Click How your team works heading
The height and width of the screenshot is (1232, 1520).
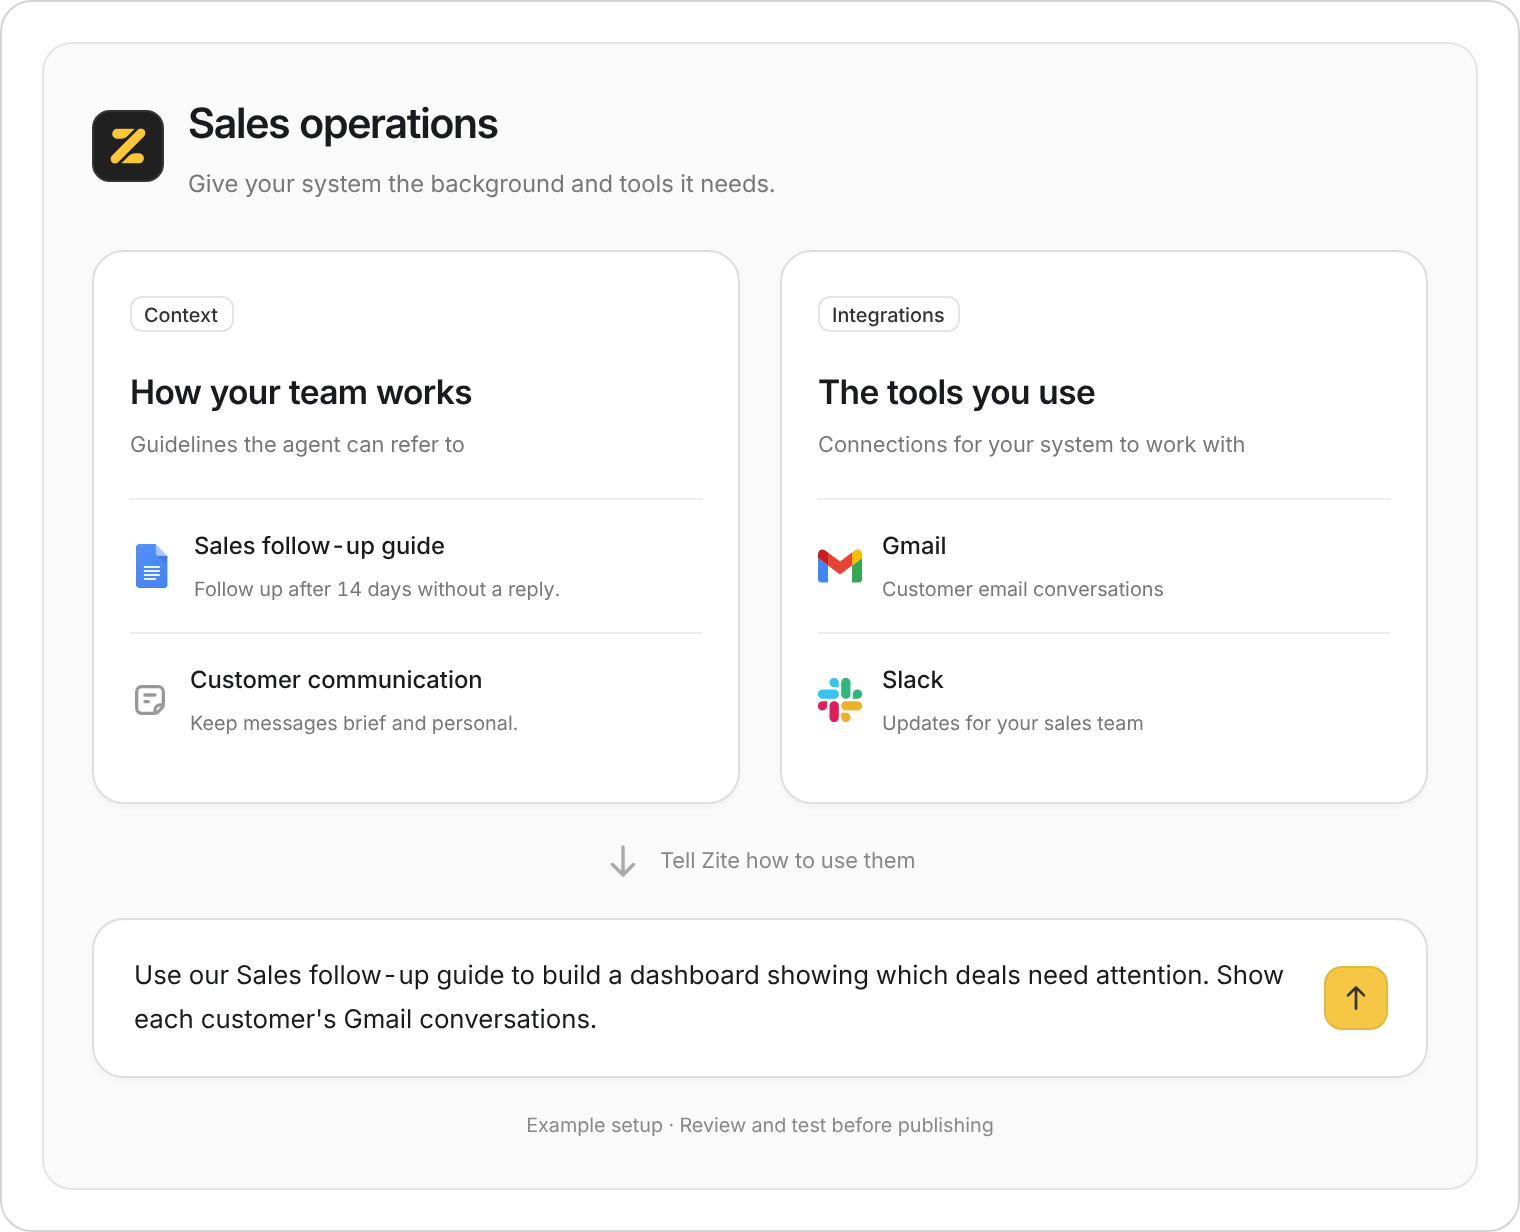tap(301, 393)
